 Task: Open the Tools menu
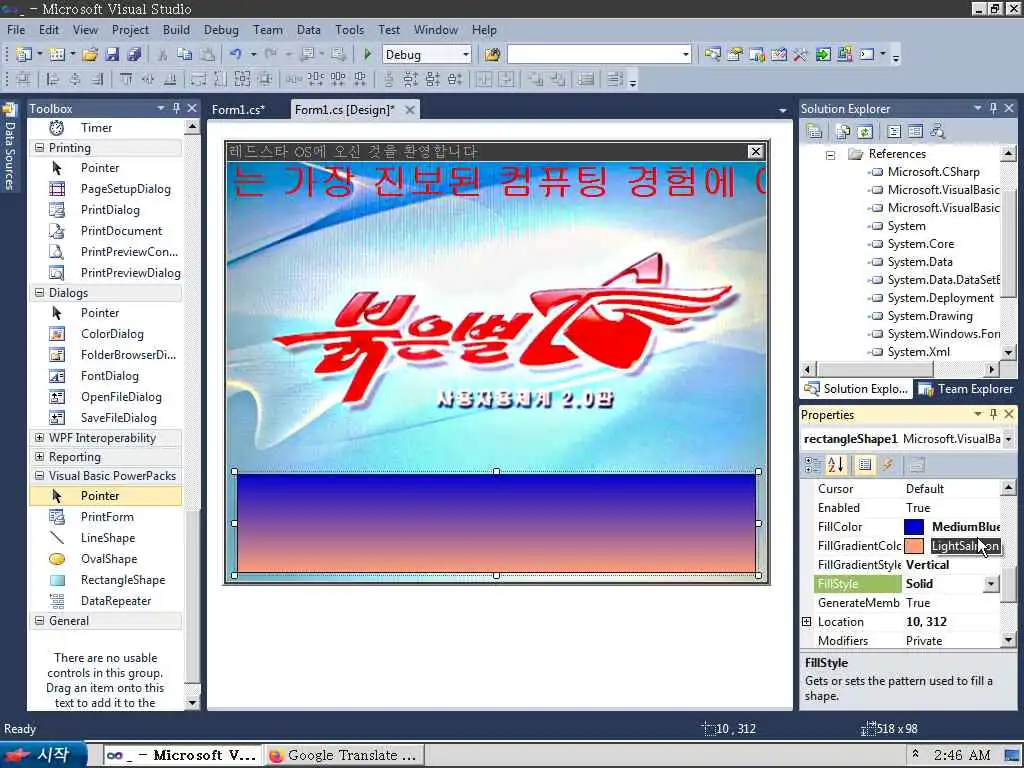[349, 29]
